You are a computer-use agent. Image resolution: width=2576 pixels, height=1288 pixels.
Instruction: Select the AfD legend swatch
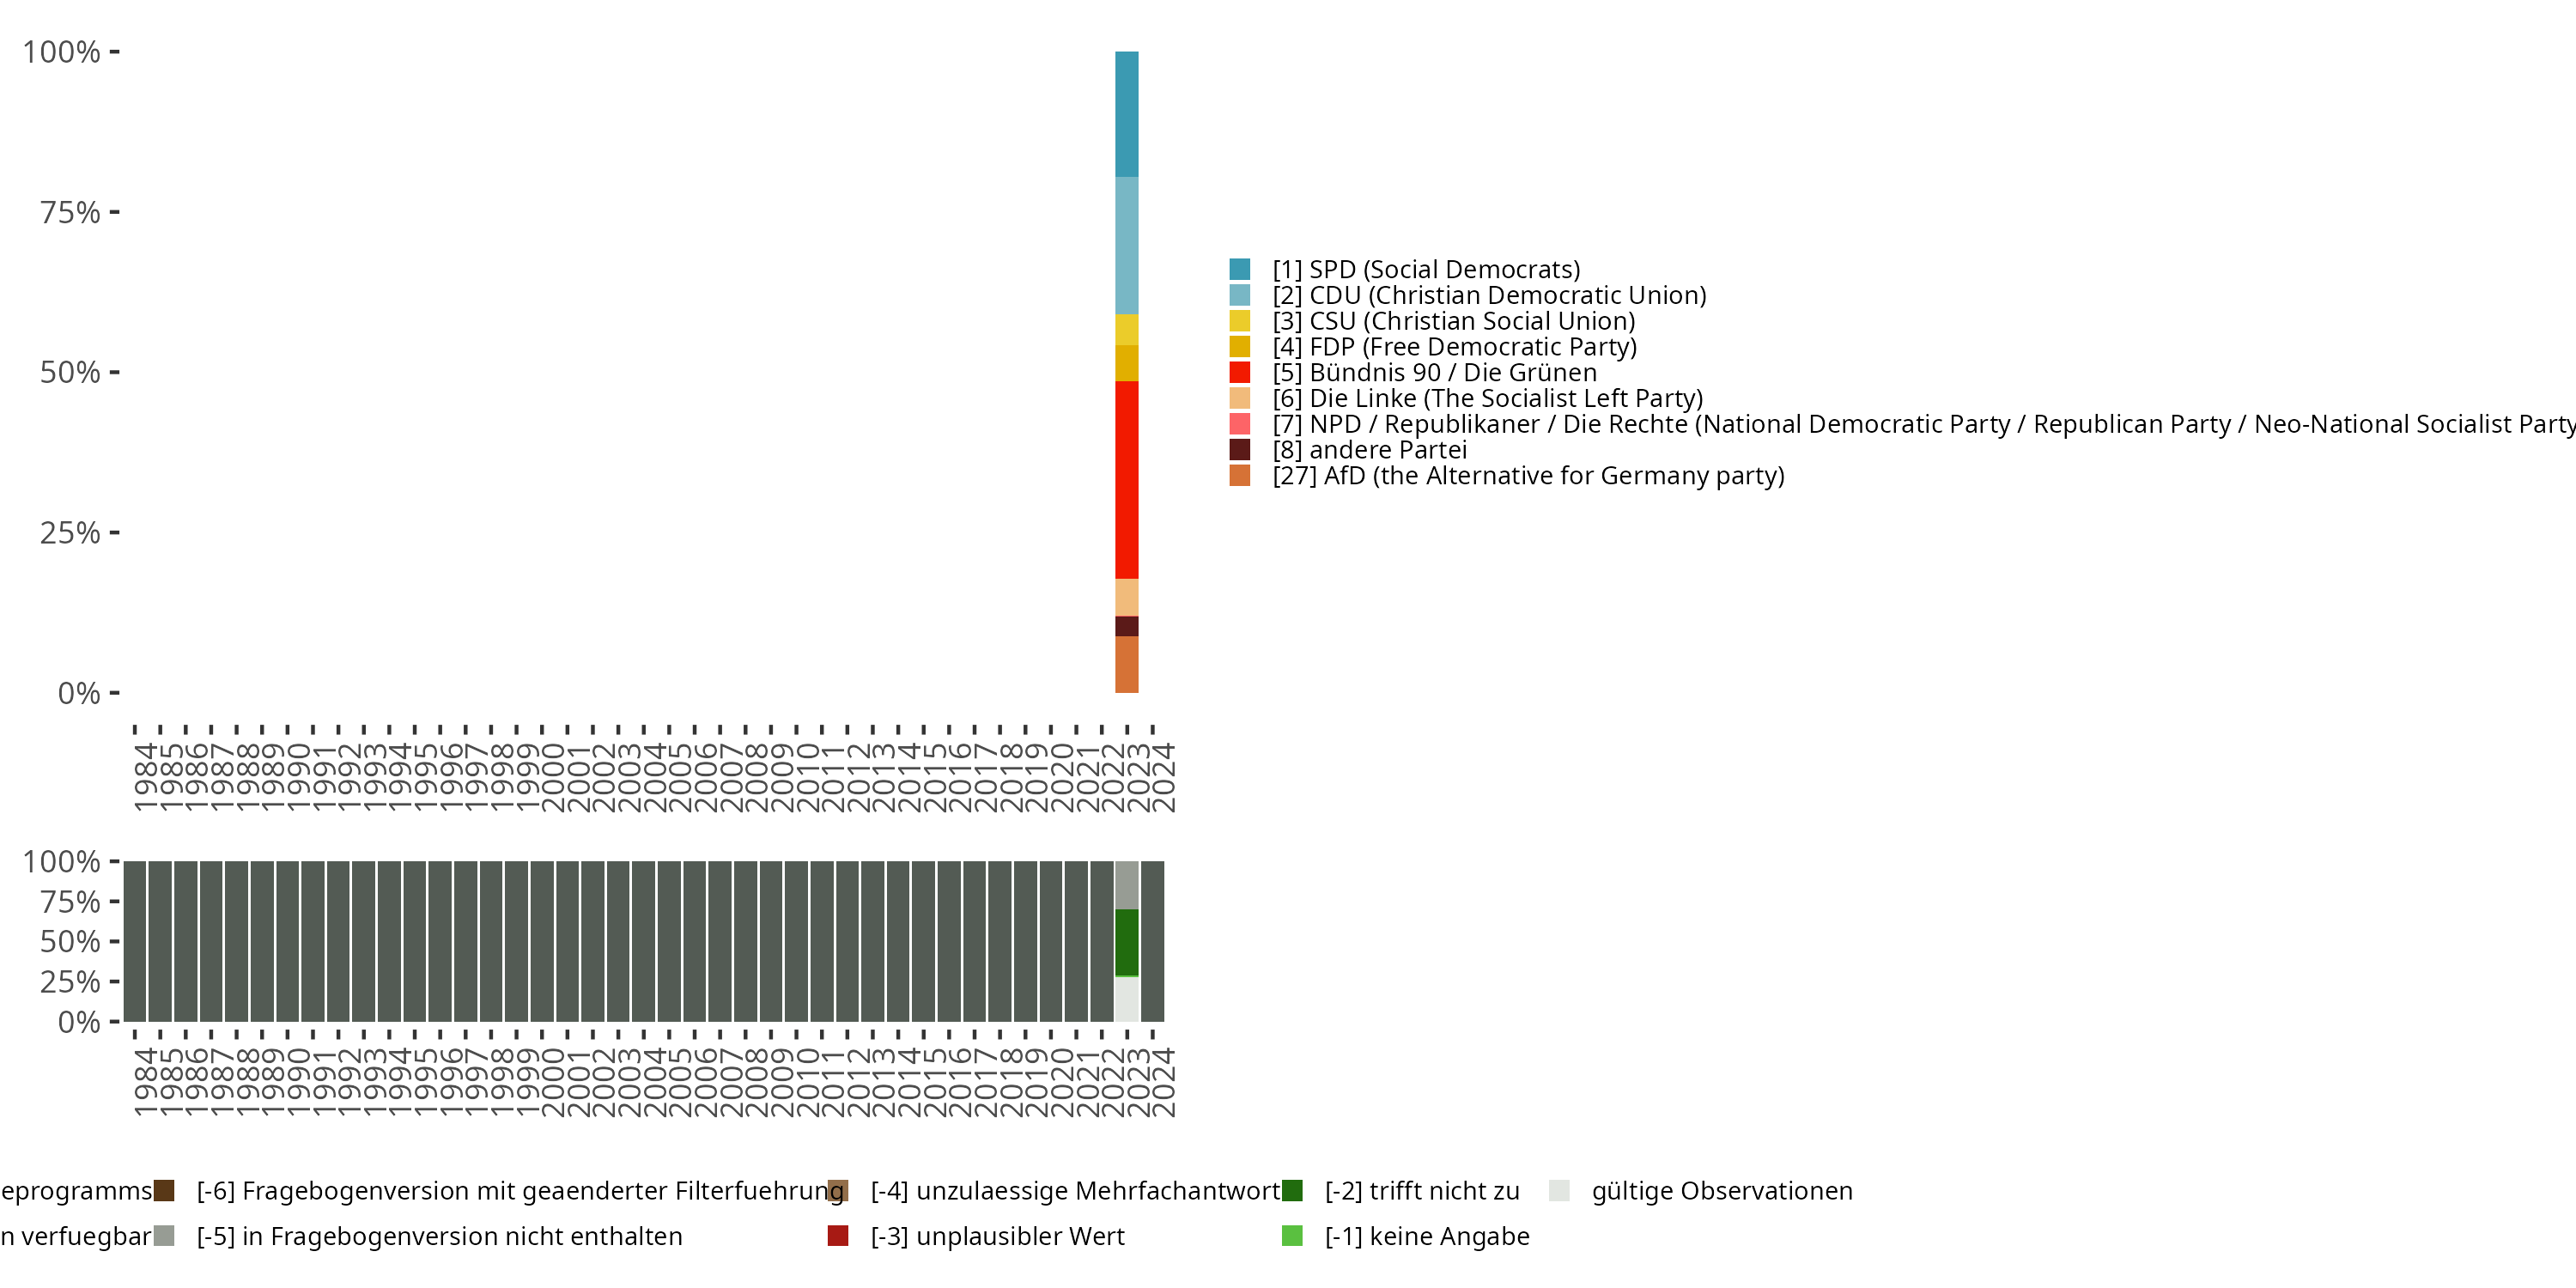tap(1239, 475)
